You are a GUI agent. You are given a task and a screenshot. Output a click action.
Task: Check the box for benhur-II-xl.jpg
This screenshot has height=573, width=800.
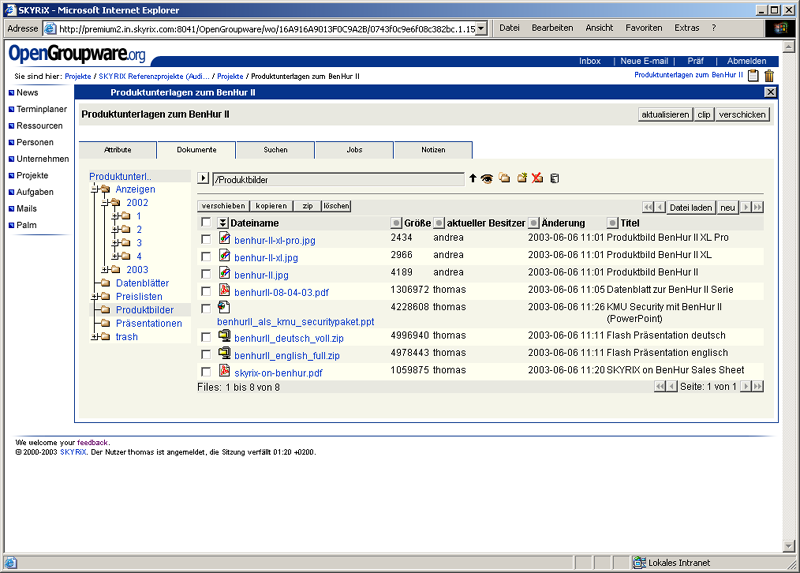point(206,256)
